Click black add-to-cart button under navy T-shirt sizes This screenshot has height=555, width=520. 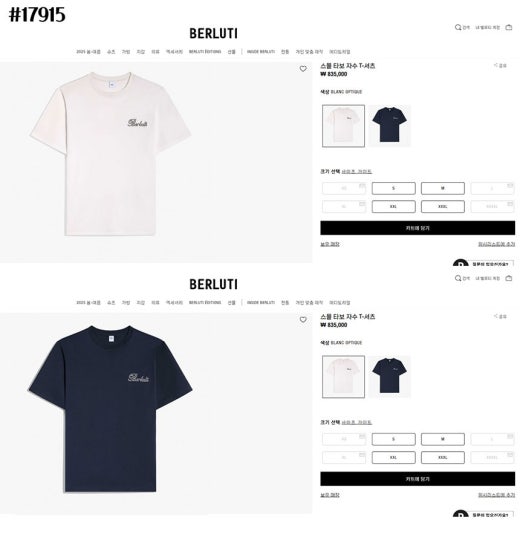(x=417, y=479)
